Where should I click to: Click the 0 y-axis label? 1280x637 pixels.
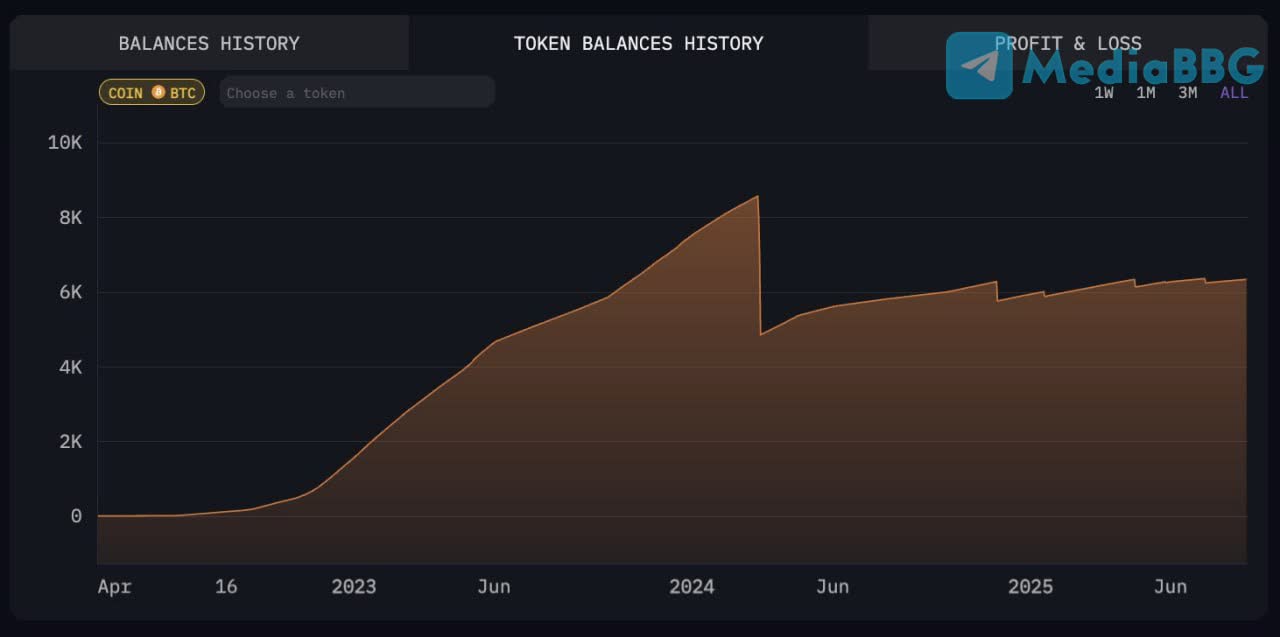point(76,516)
